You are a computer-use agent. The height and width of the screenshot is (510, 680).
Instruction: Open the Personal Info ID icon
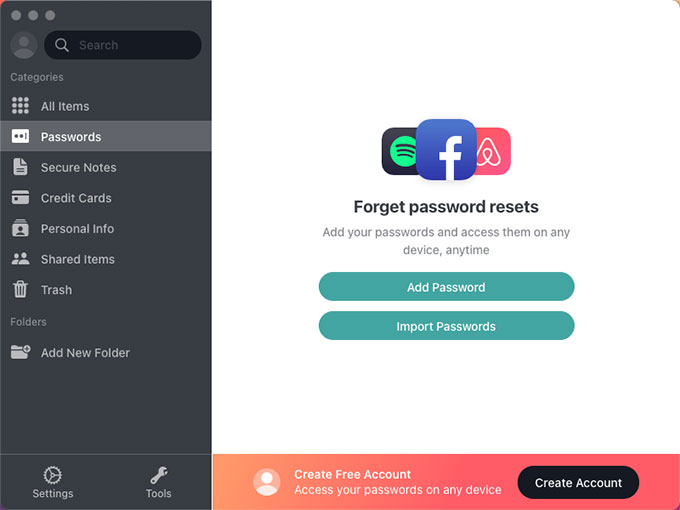pyautogui.click(x=20, y=229)
